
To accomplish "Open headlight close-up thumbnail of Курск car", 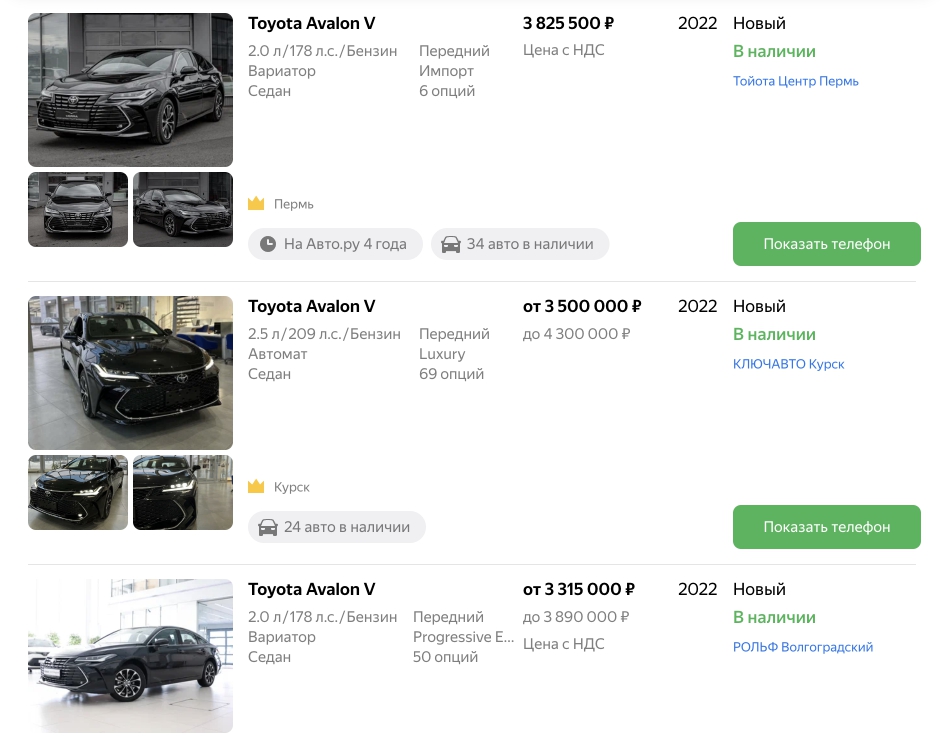I will pyautogui.click(x=183, y=493).
